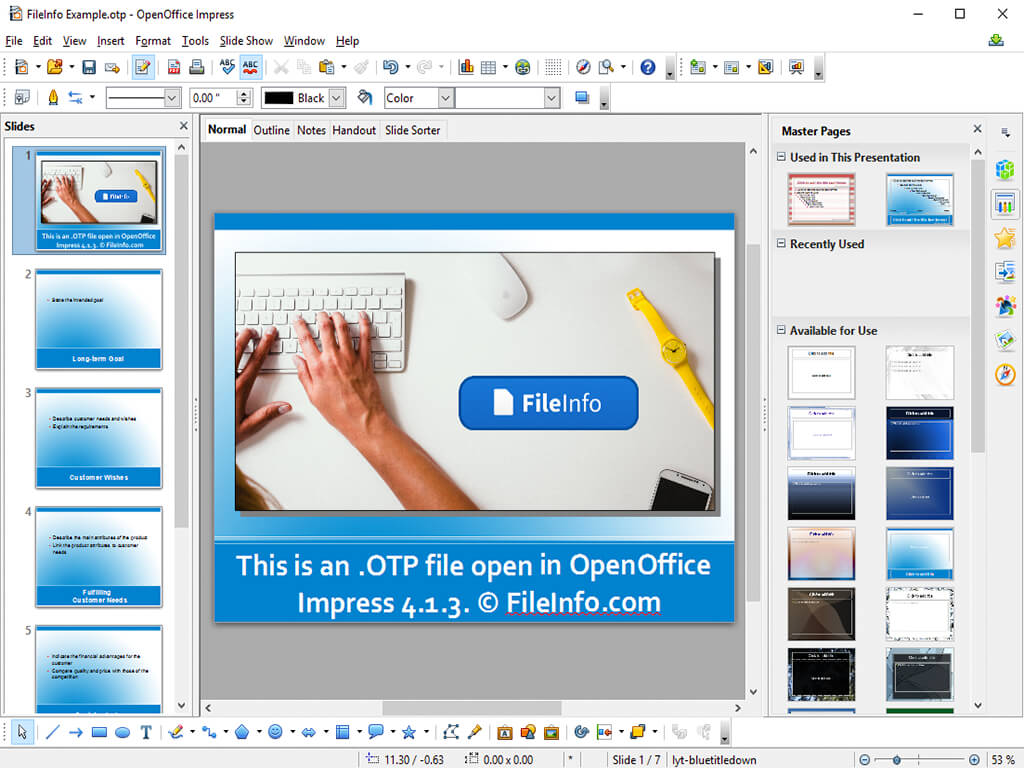Switch to the Outline tab

[272, 130]
